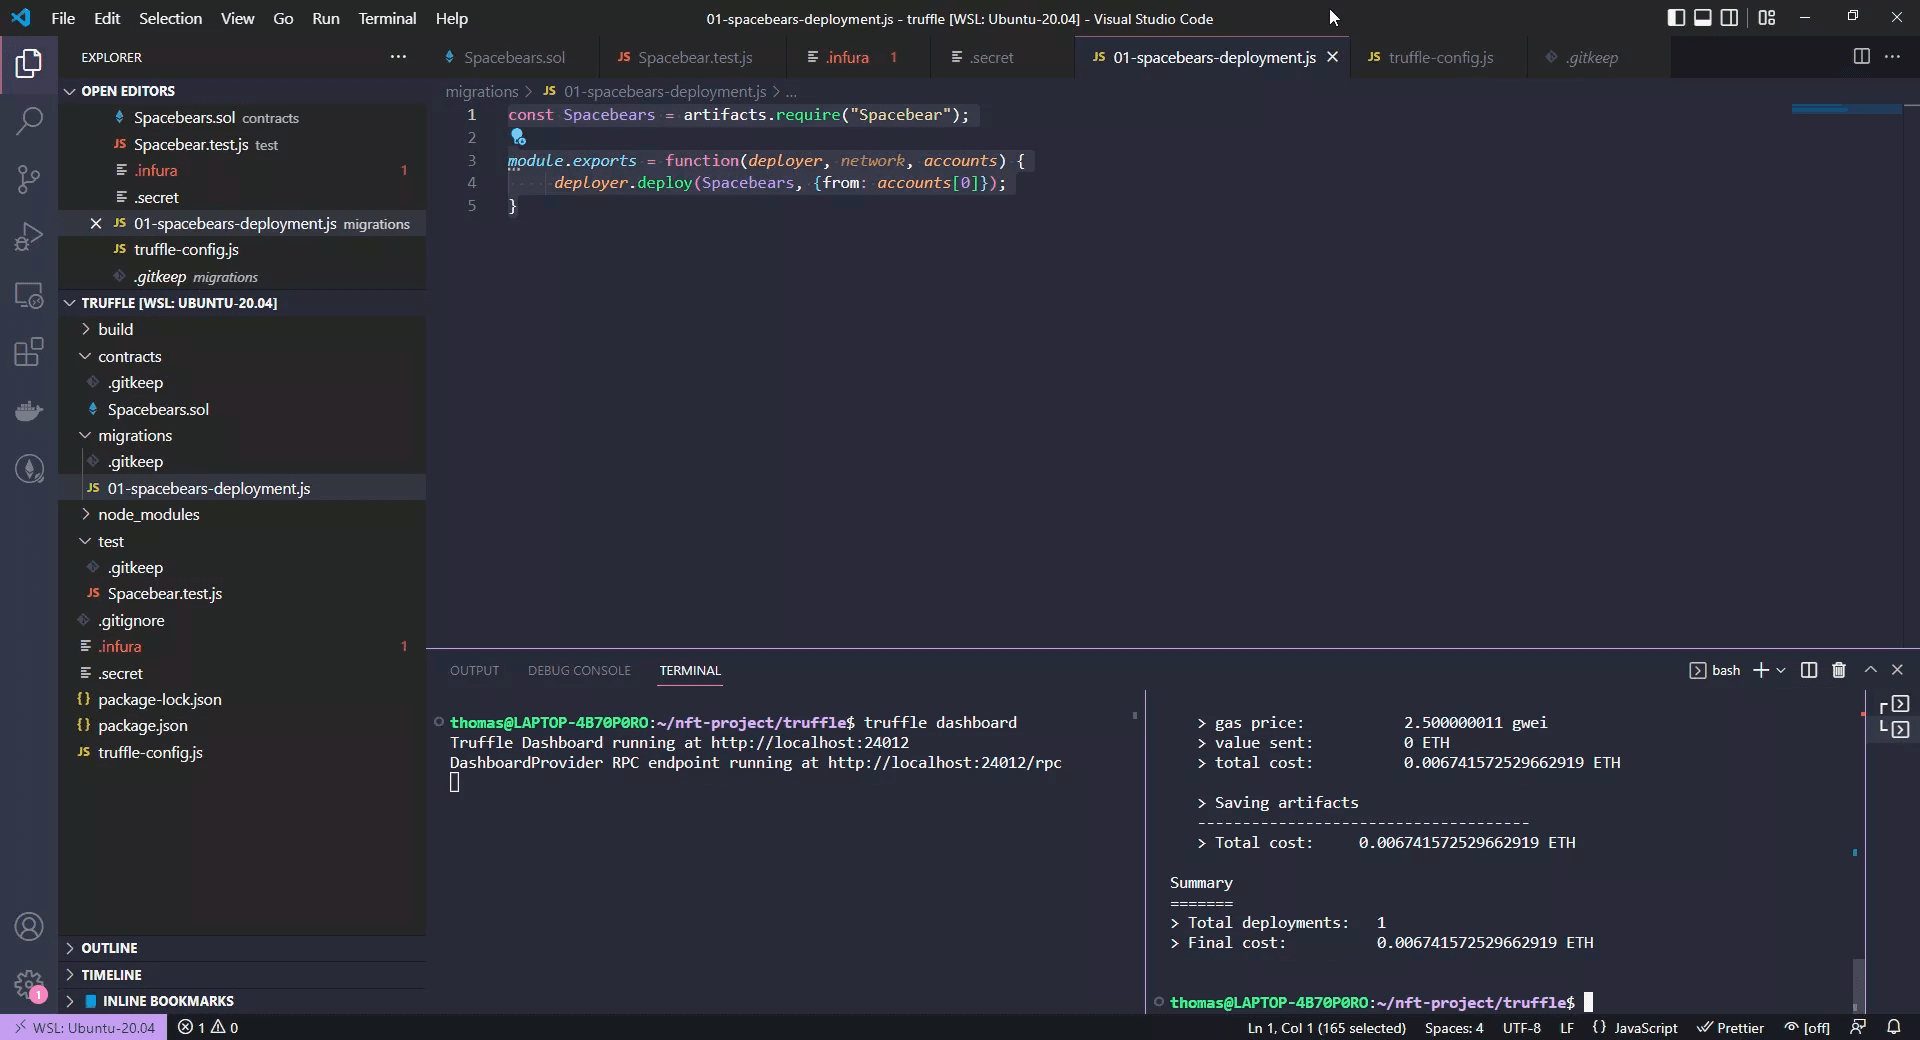Open the Extensions view icon
The height and width of the screenshot is (1040, 1920).
[x=29, y=352]
